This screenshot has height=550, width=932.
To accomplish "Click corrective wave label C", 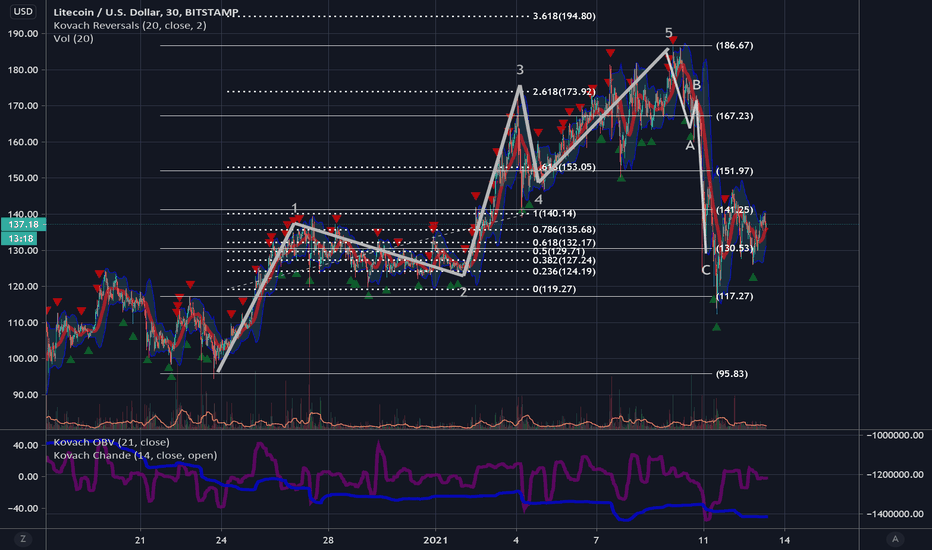I will click(x=706, y=271).
